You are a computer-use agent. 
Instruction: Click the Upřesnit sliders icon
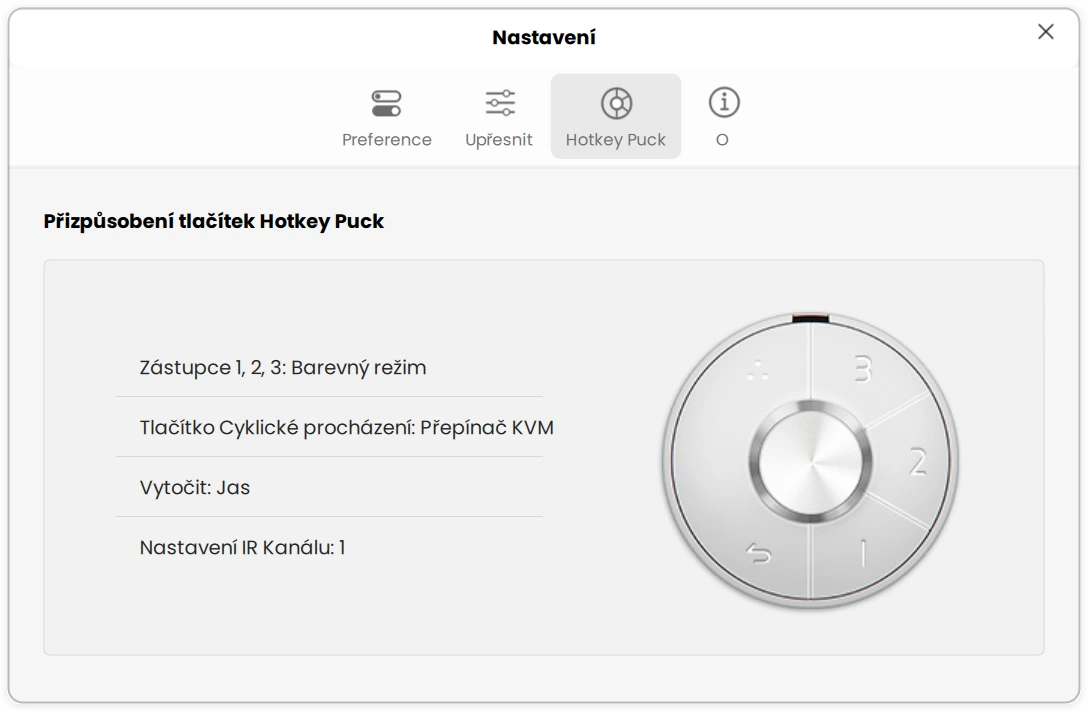coord(499,102)
